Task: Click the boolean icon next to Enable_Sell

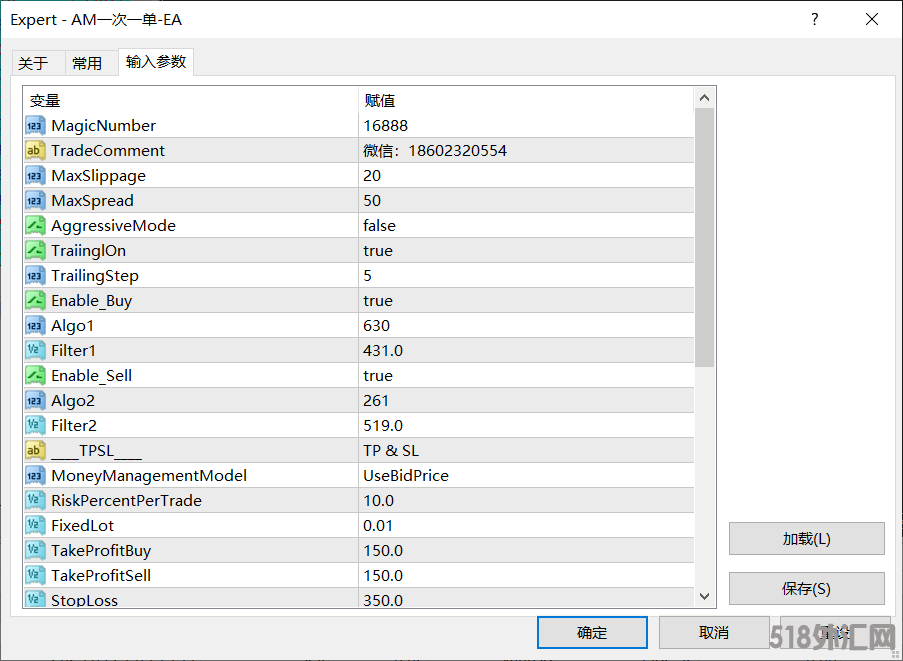Action: point(35,376)
